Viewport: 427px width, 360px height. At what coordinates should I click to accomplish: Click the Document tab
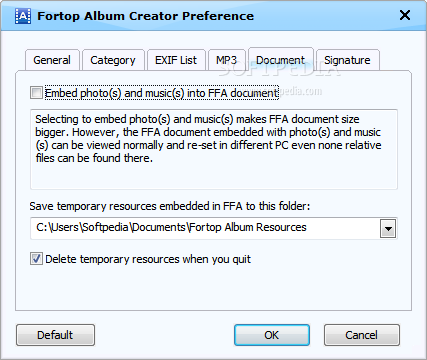[x=281, y=59]
